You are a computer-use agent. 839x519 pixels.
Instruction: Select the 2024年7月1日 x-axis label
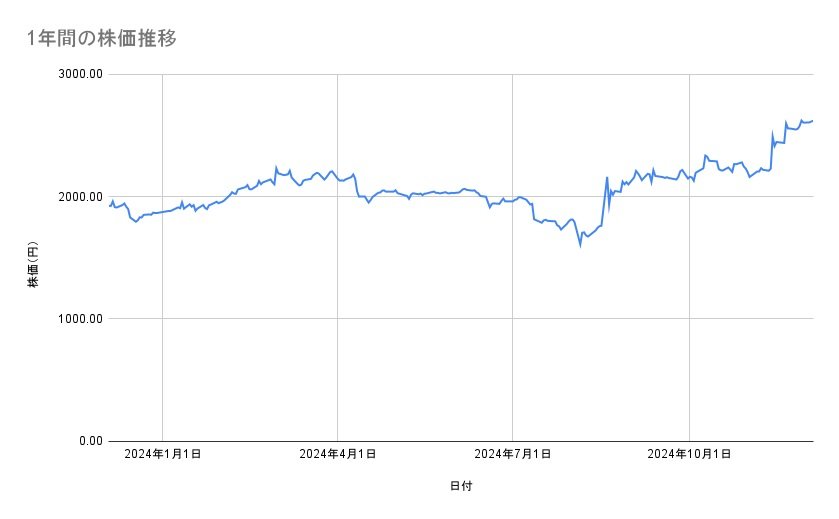[513, 455]
